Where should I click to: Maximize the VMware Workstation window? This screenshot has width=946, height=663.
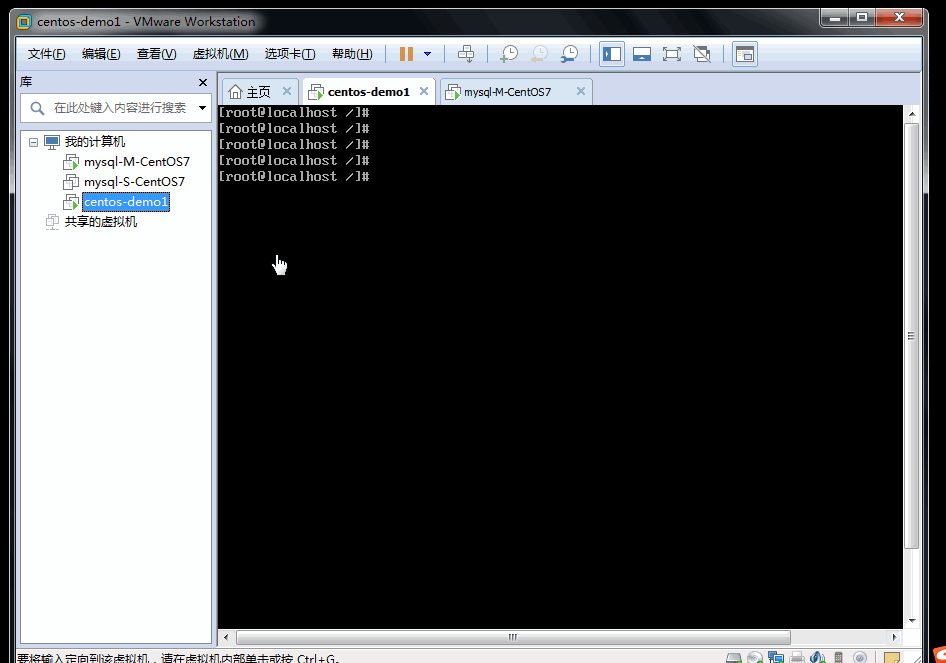click(862, 17)
